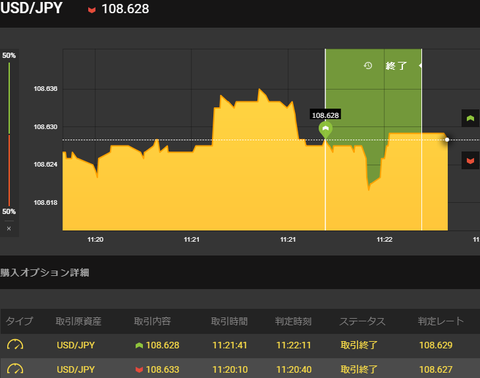Click the タイプ column header
This screenshot has height=378, width=480.
click(x=19, y=321)
